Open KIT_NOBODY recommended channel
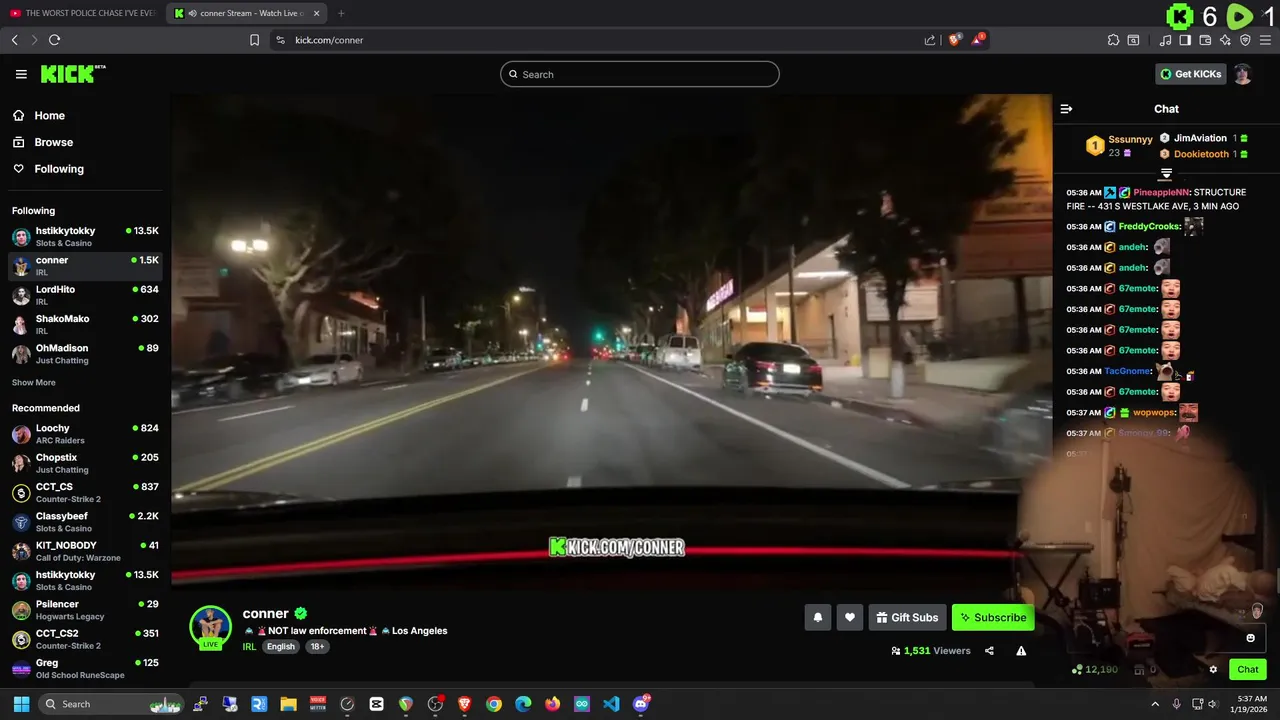This screenshot has height=720, width=1280. [x=85, y=551]
